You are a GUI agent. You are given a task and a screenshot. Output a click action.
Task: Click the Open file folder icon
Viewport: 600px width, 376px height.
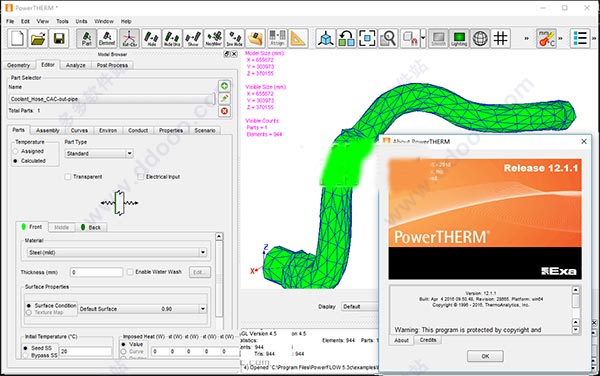[x=38, y=39]
